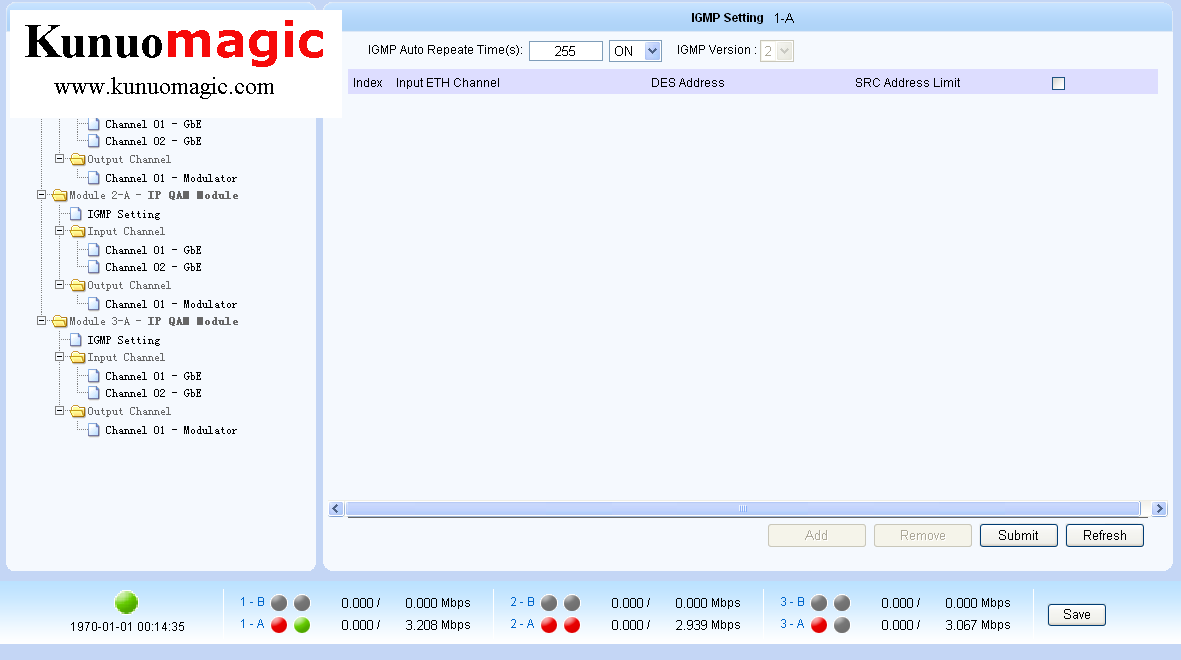Select Channel 01 - GbE under Module 2-A

(153, 250)
